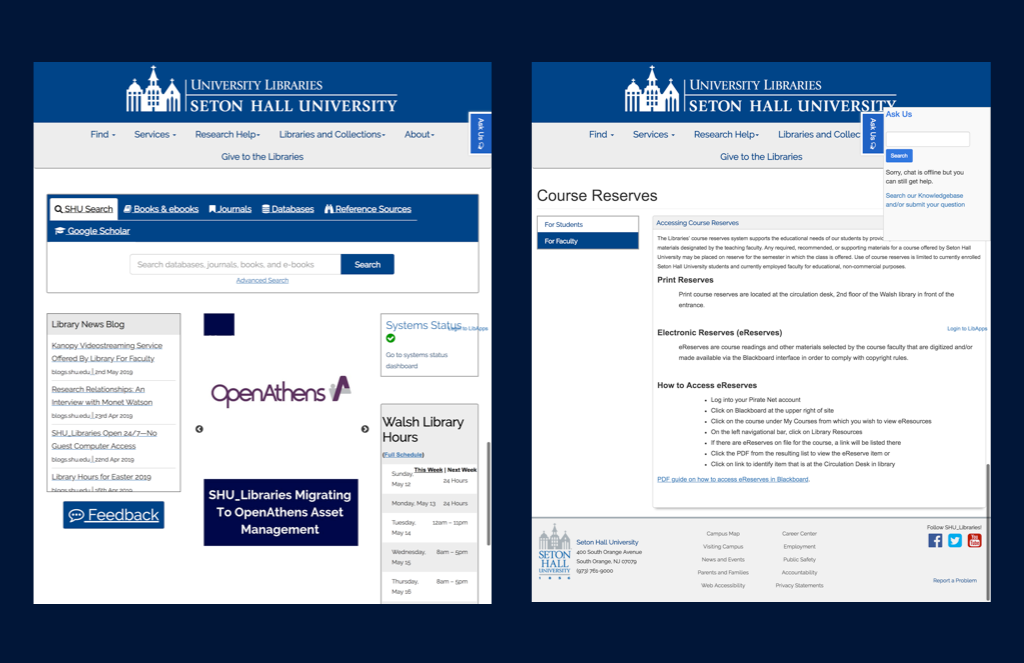Expand the Find menu on the Course Reserves page
1024x663 pixels.
pyautogui.click(x=601, y=135)
